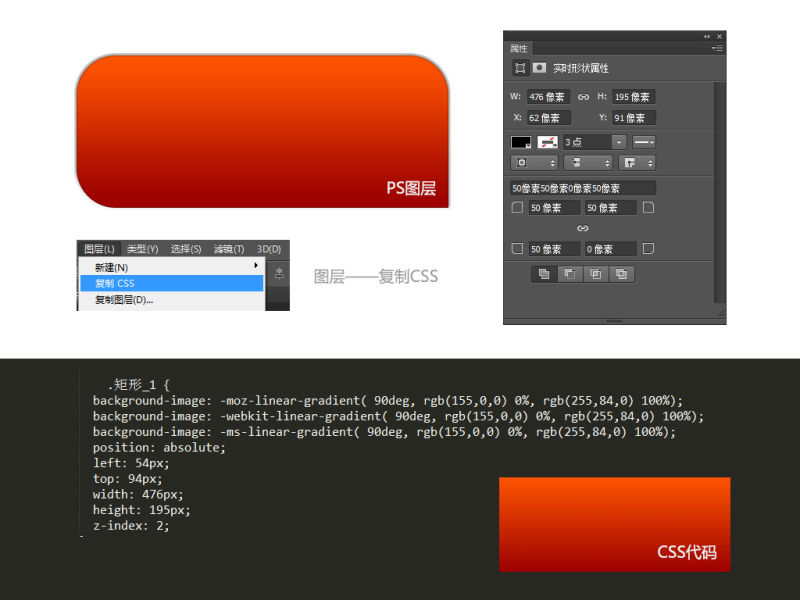Select Combine Shapes path operation
The width and height of the screenshot is (800, 600).
pyautogui.click(x=544, y=274)
